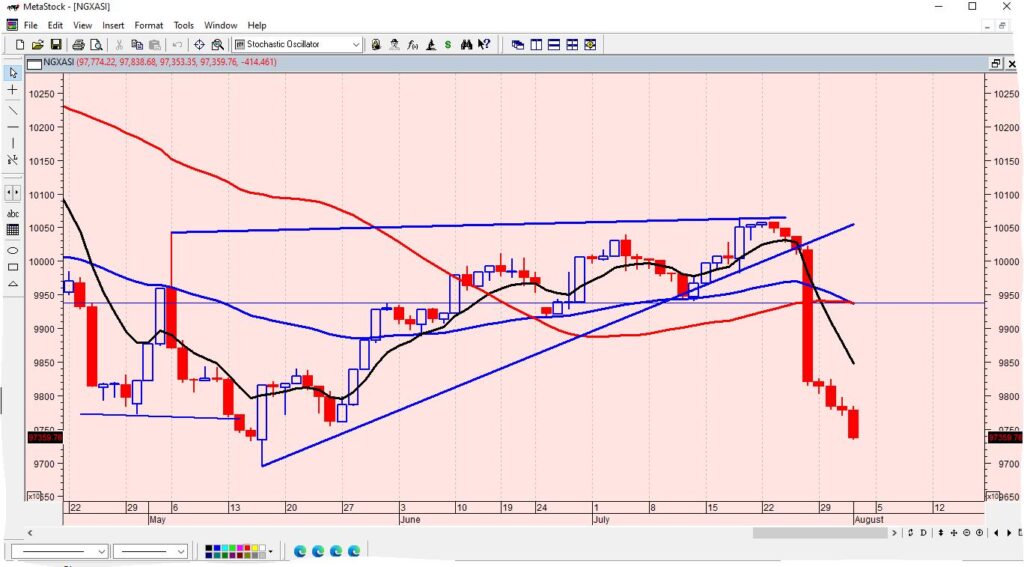Image resolution: width=1024 pixels, height=567 pixels.
Task: Click the Save disk icon
Action: 56,44
